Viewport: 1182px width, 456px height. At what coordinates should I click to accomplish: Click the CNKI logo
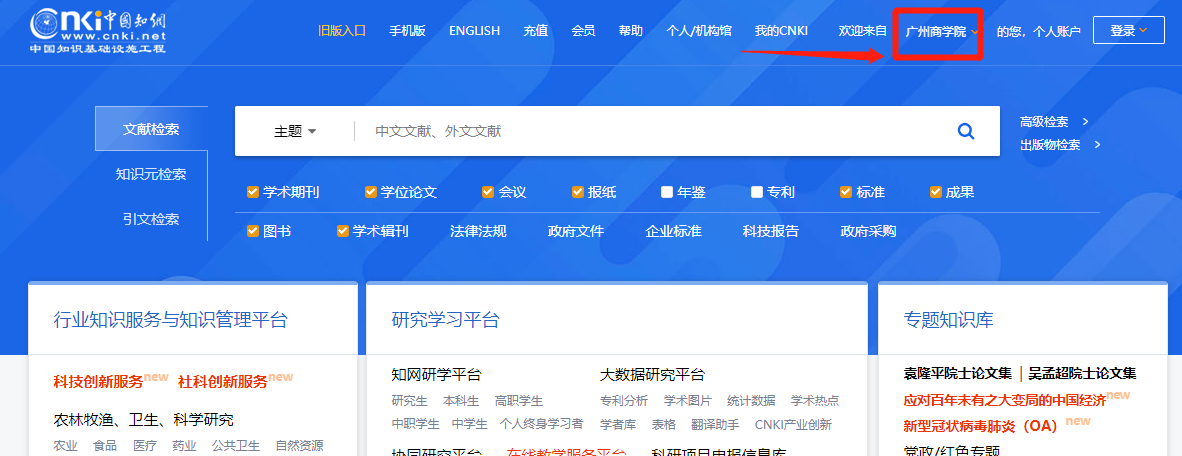96,31
